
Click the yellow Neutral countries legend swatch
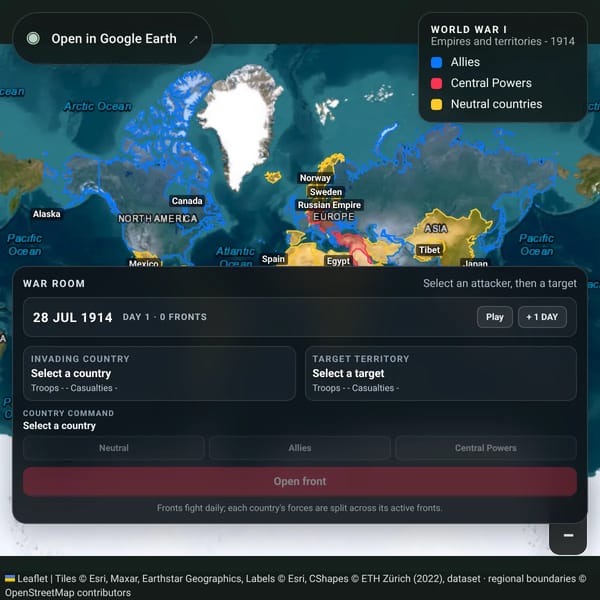click(437, 104)
